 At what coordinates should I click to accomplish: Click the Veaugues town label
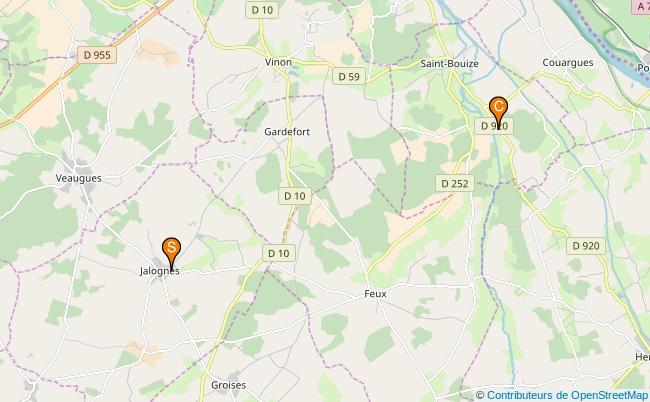(79, 179)
